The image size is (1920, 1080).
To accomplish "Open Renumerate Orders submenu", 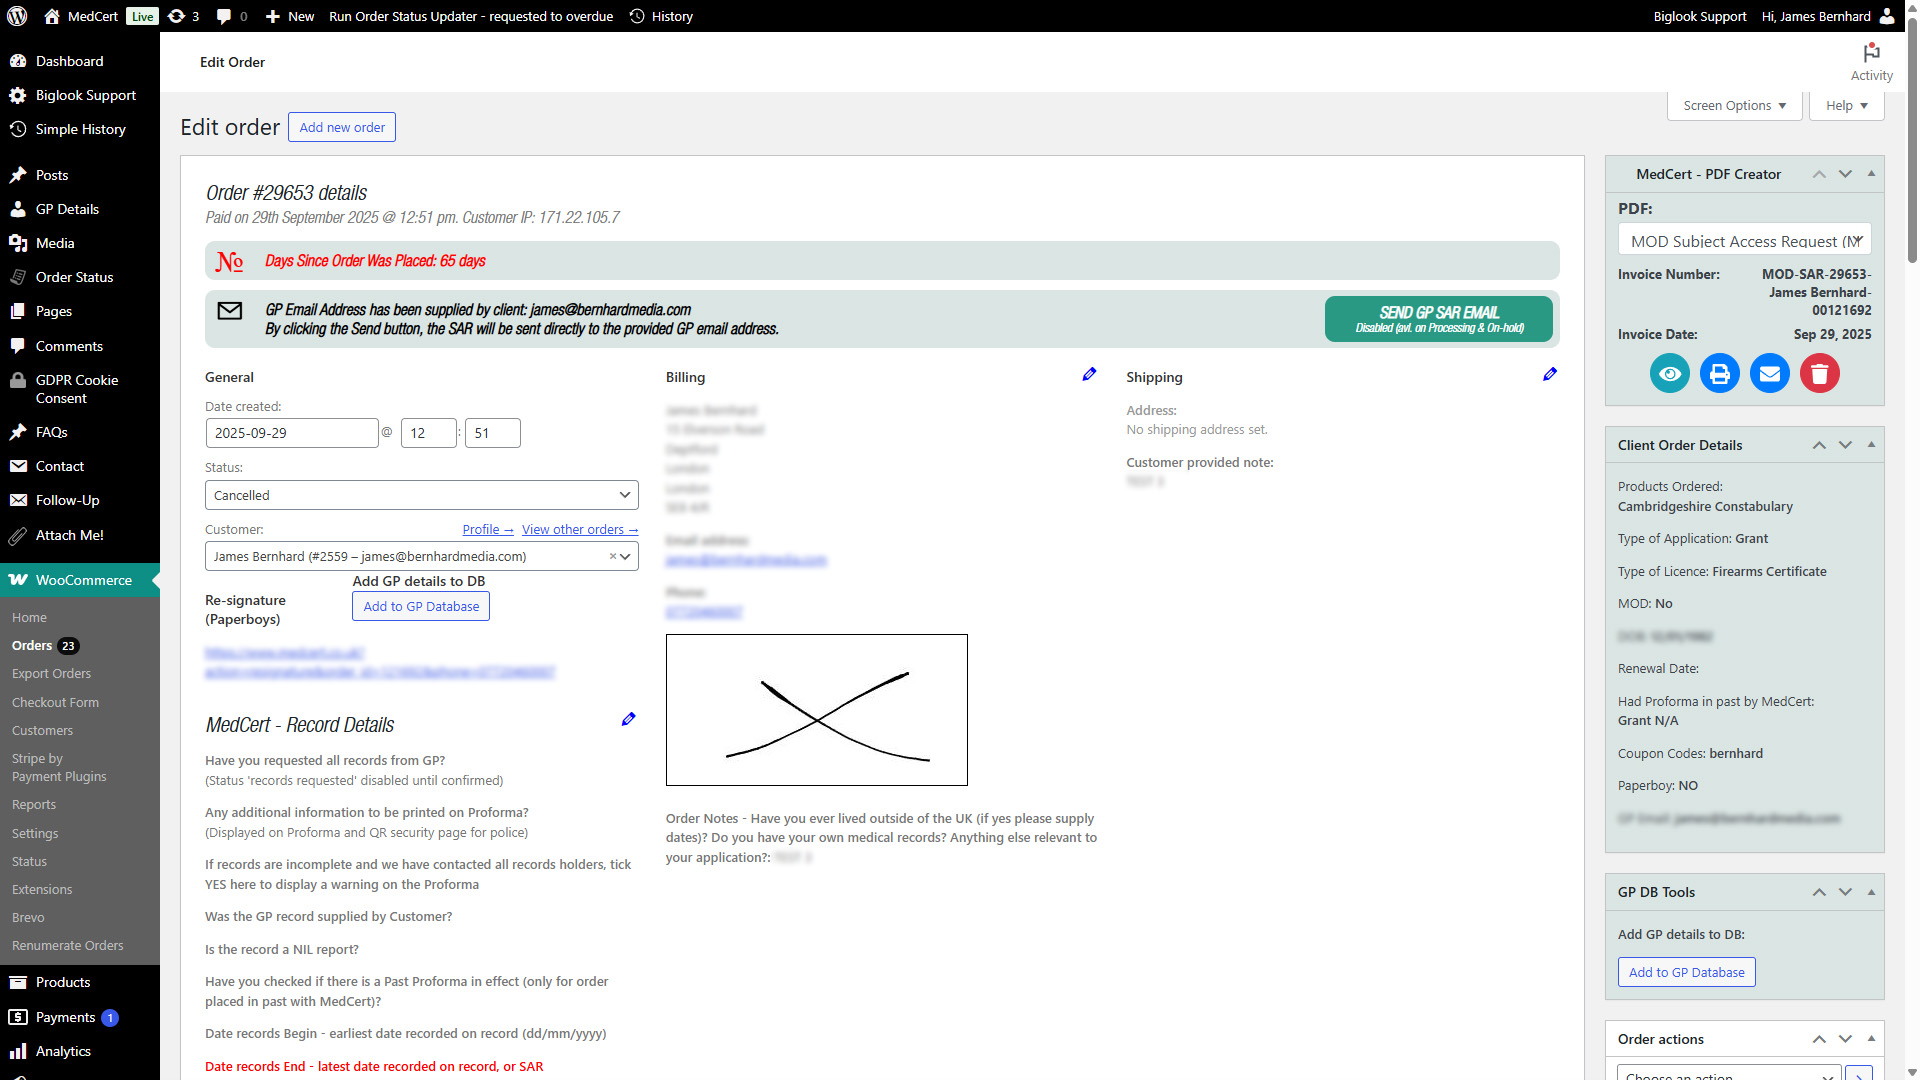I will [68, 946].
